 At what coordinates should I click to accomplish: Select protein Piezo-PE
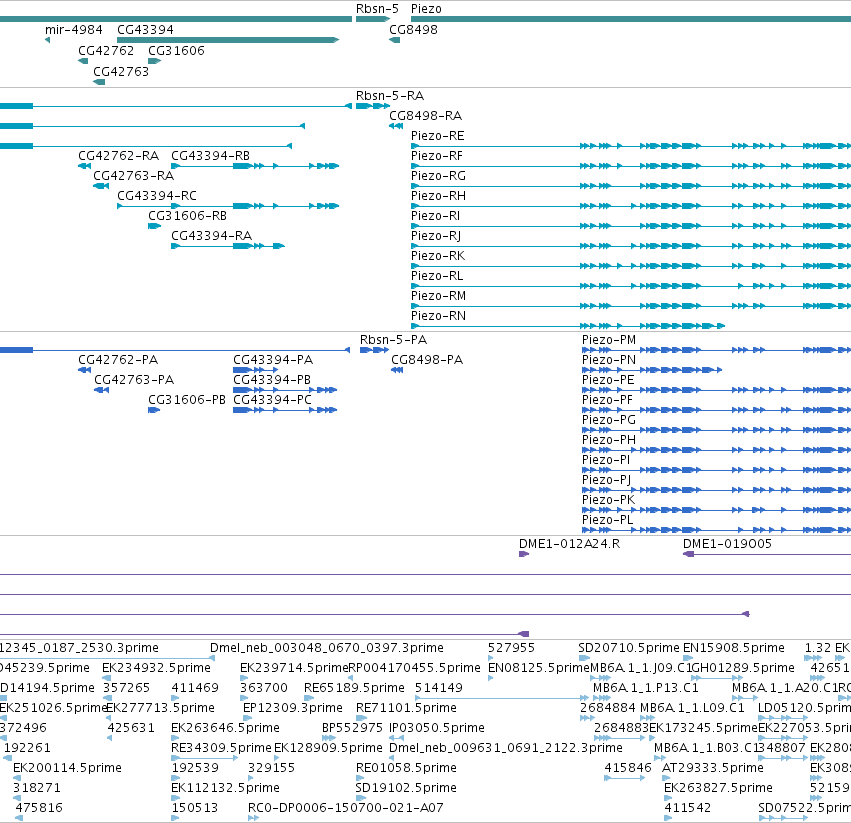coord(608,380)
